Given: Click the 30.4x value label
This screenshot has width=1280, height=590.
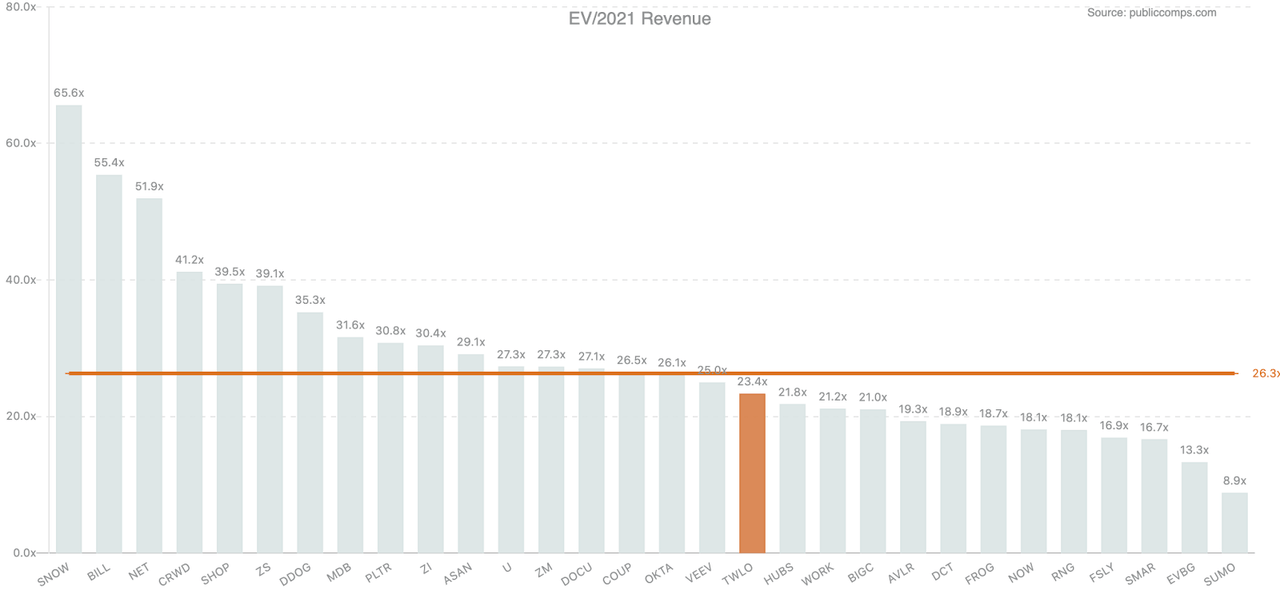Looking at the screenshot, I should pos(430,333).
